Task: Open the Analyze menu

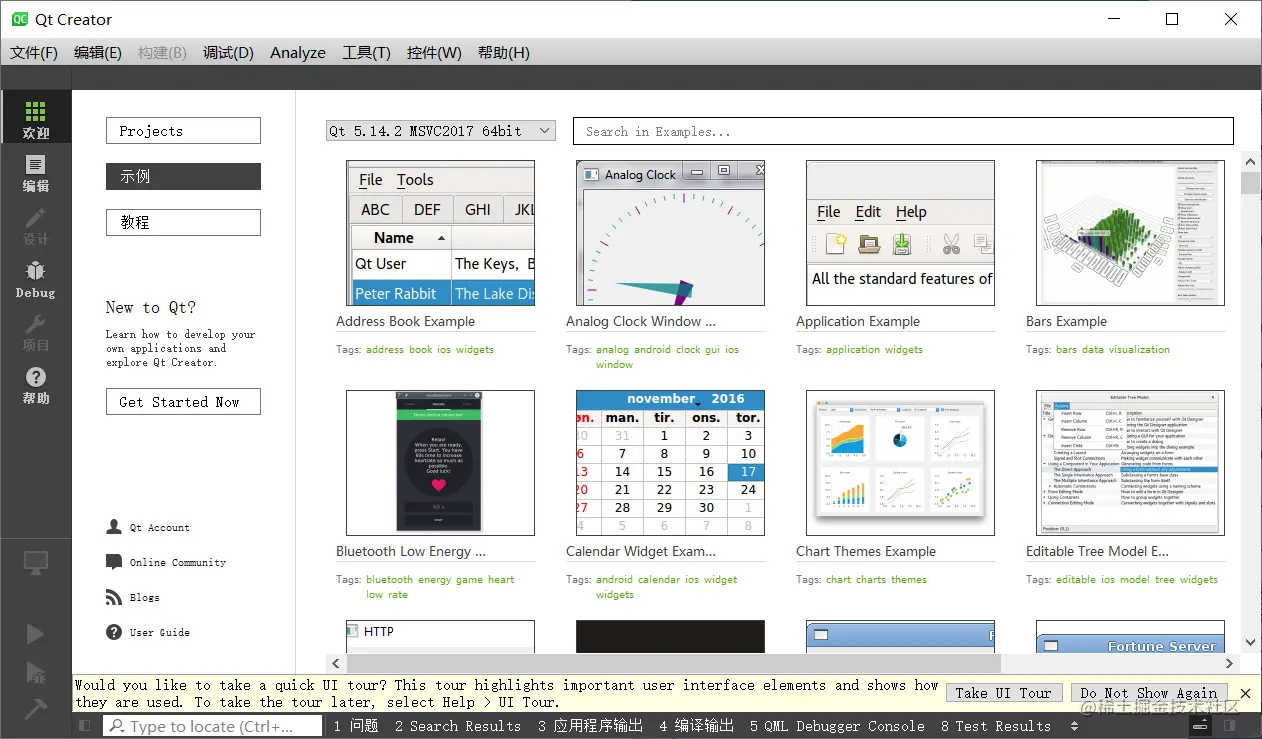Action: [x=298, y=53]
